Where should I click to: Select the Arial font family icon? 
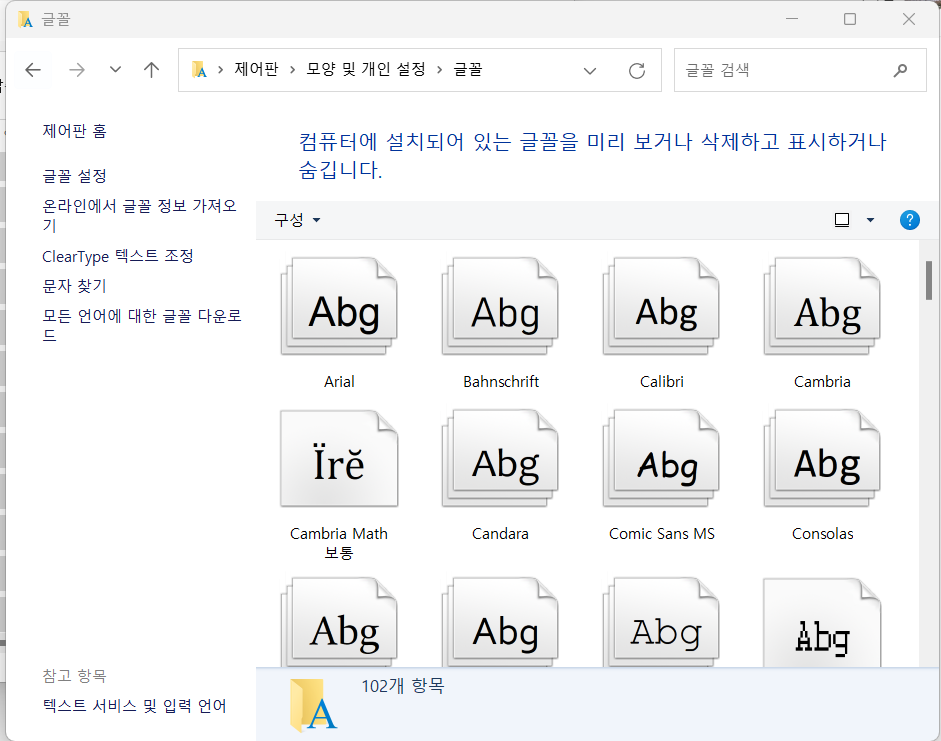coord(339,306)
